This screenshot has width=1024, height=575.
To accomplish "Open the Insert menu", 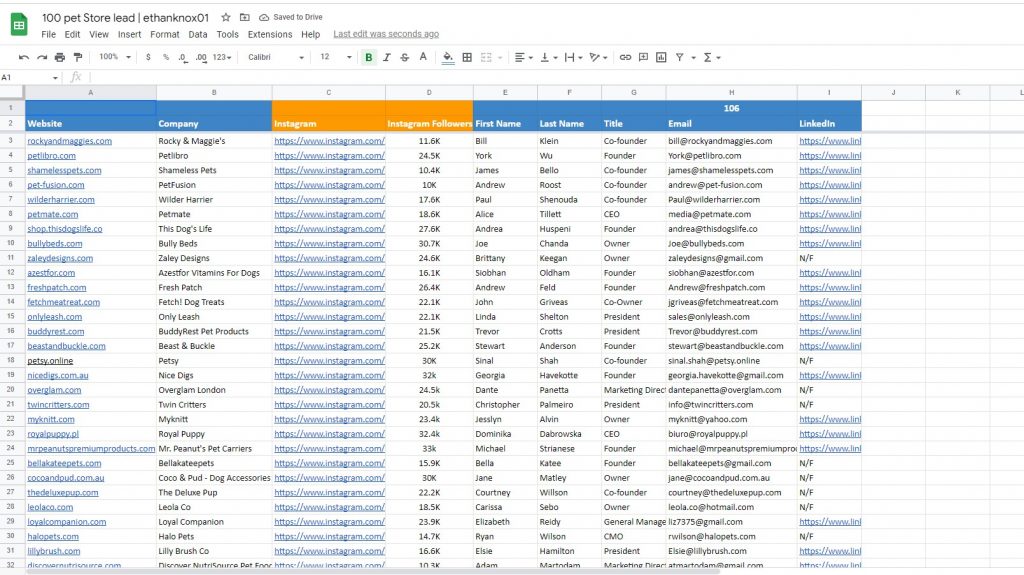I will 129,35.
